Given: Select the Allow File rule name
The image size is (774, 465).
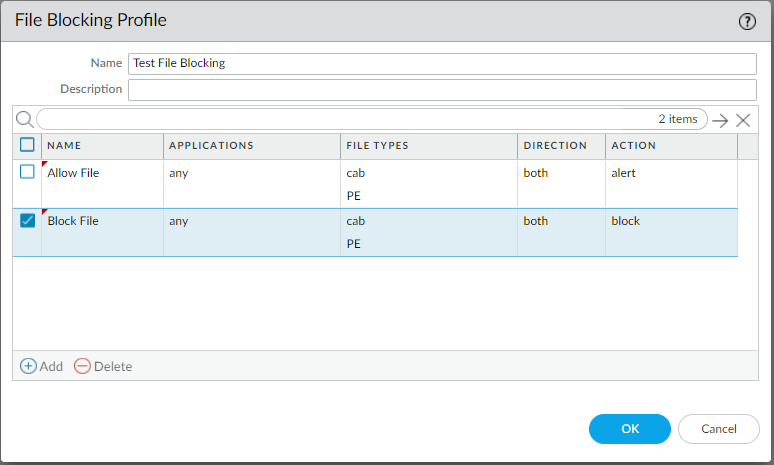Looking at the screenshot, I should 74,173.
